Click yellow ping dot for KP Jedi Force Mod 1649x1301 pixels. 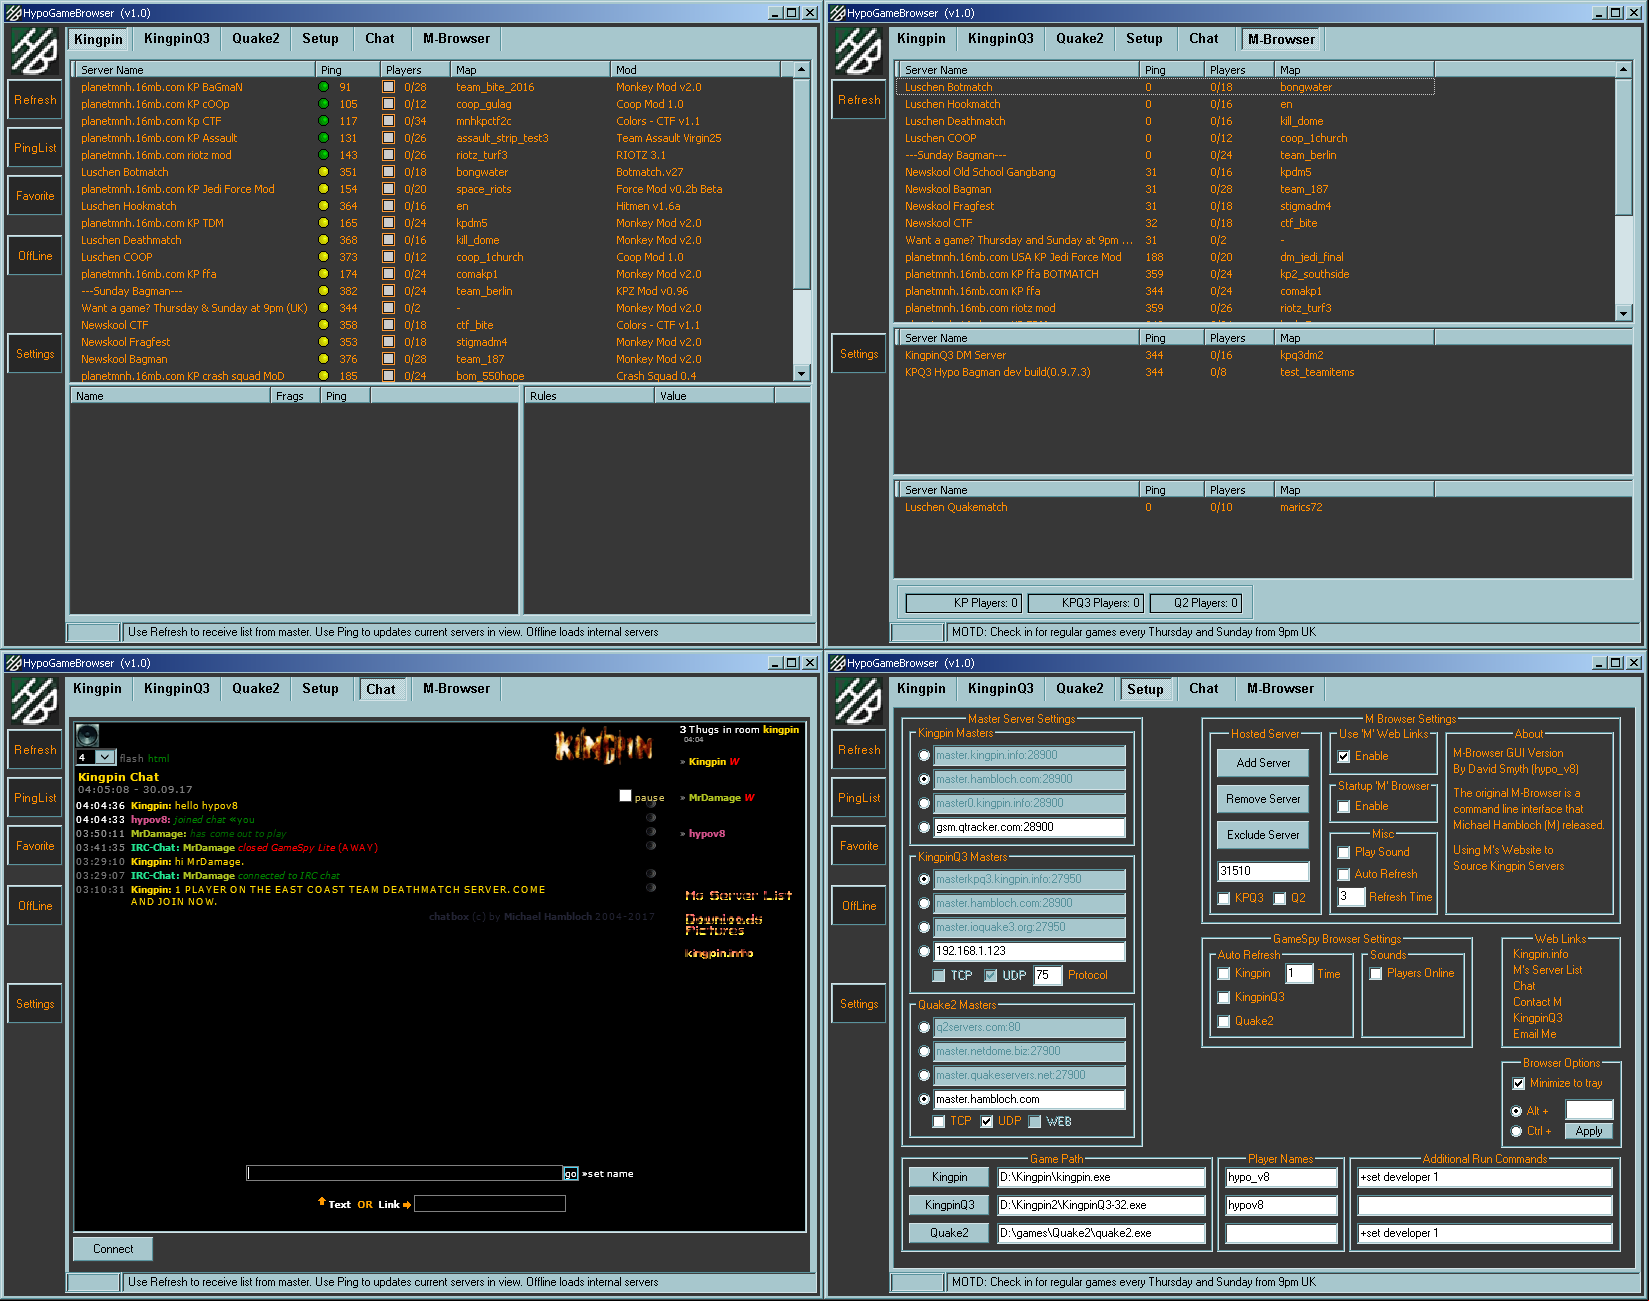323,189
